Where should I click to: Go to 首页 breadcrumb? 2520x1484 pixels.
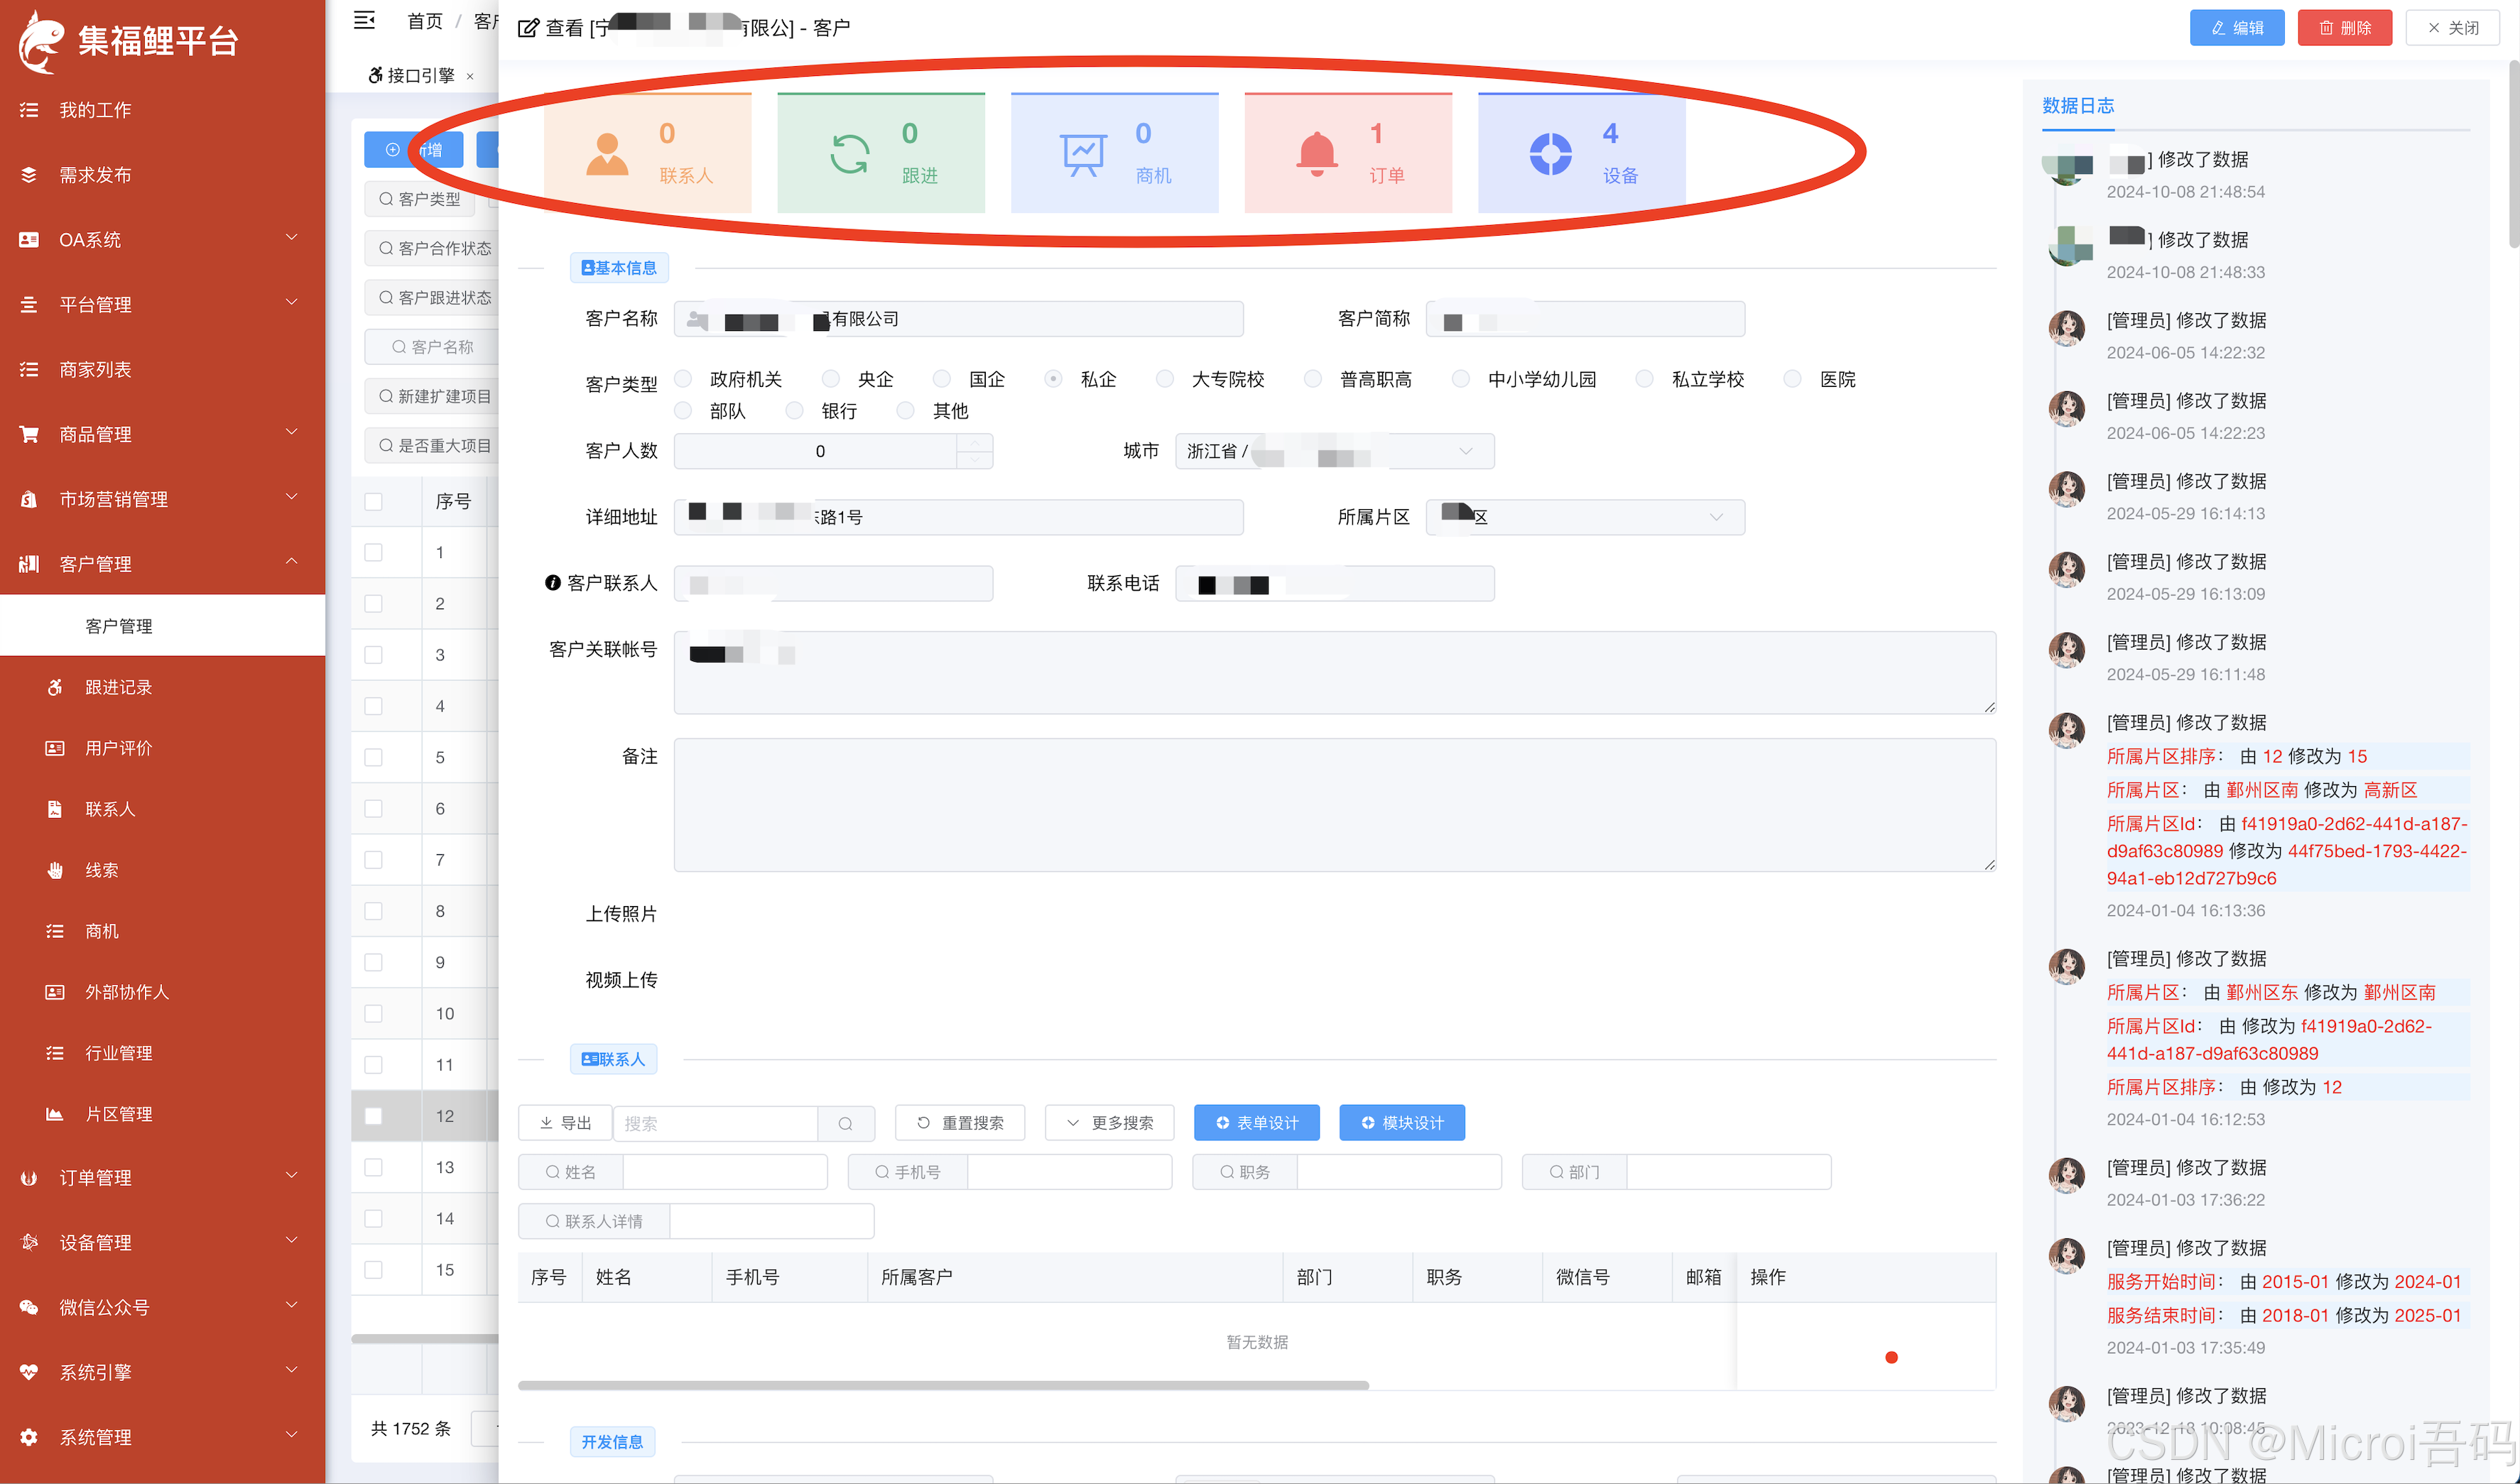(x=425, y=21)
